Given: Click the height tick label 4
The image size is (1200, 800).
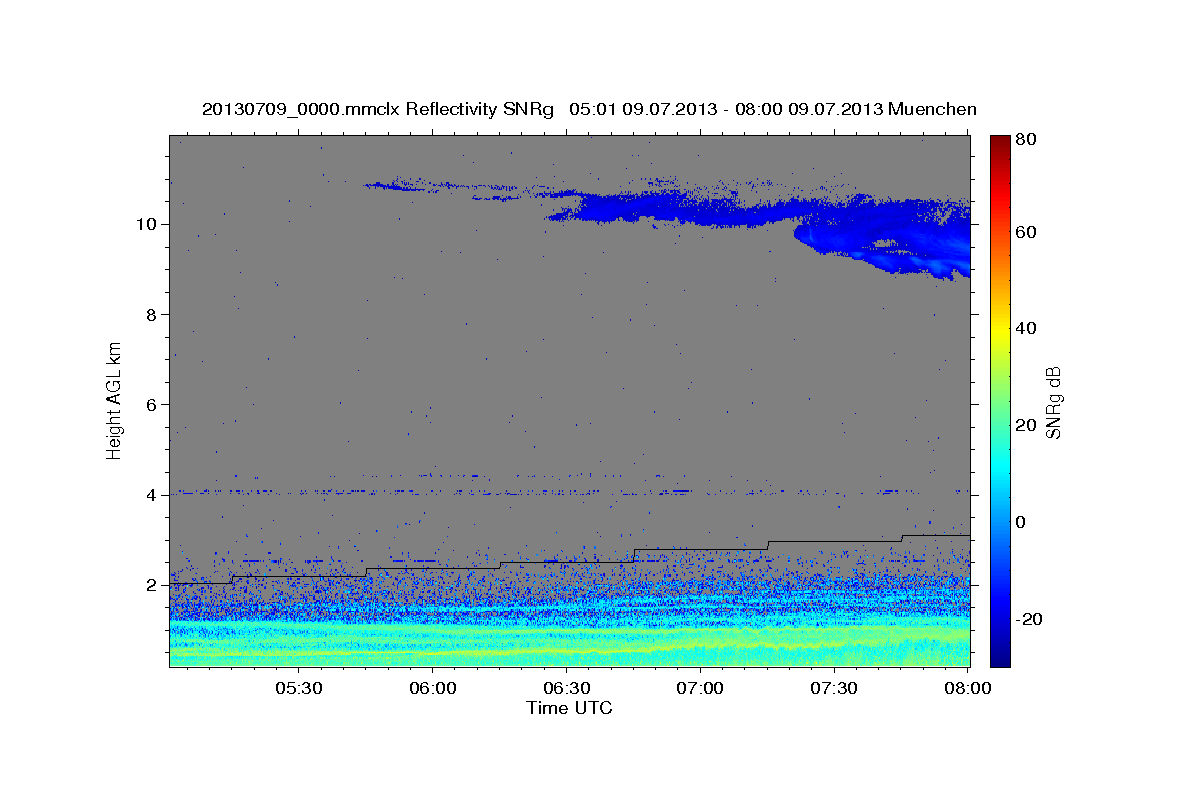Looking at the screenshot, I should click(153, 495).
